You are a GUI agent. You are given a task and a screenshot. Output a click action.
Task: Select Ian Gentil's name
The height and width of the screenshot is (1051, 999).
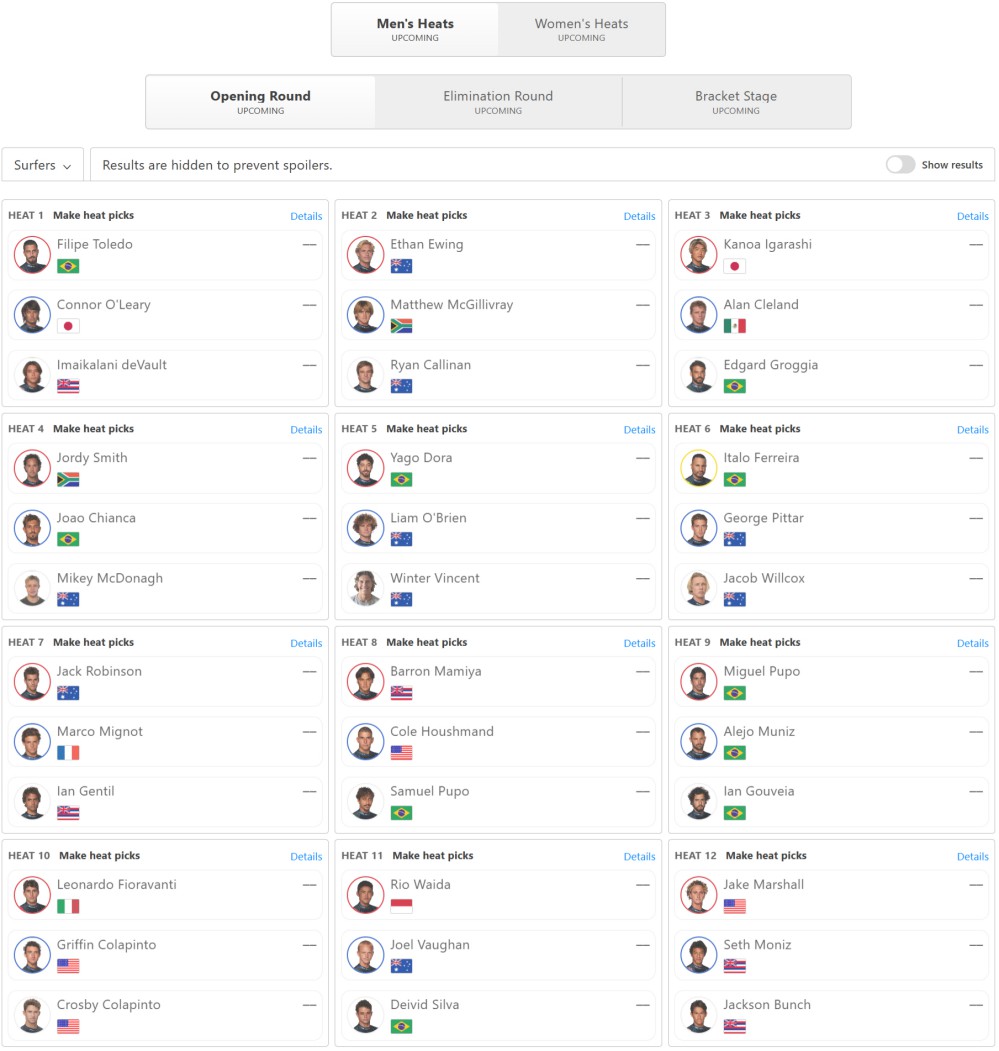tap(85, 791)
